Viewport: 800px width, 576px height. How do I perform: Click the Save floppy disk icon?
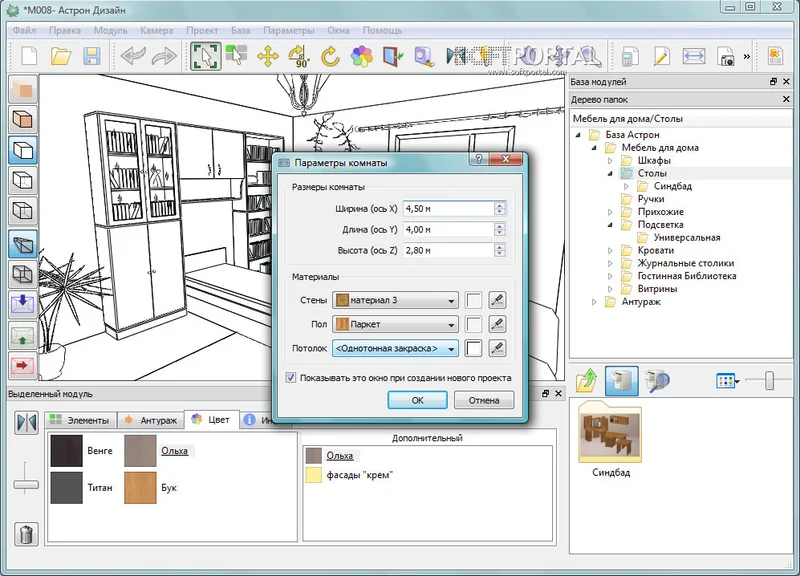92,56
